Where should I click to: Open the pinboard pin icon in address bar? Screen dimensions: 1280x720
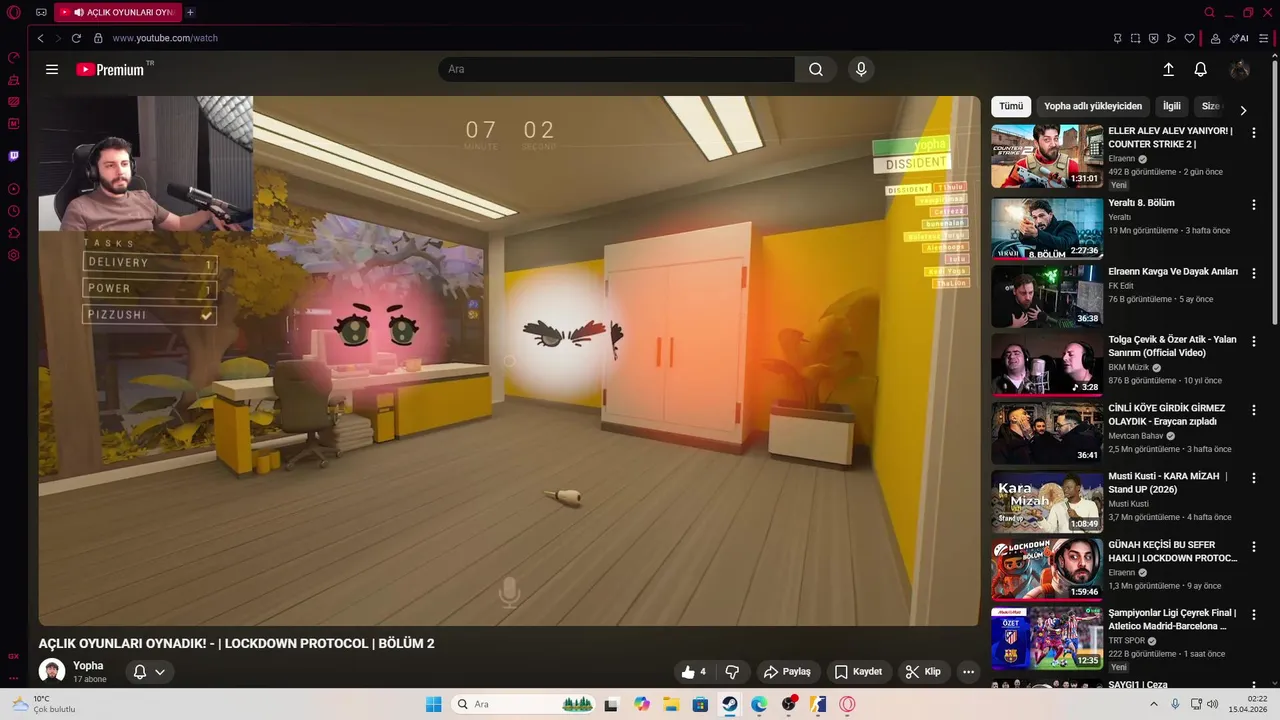click(1117, 38)
